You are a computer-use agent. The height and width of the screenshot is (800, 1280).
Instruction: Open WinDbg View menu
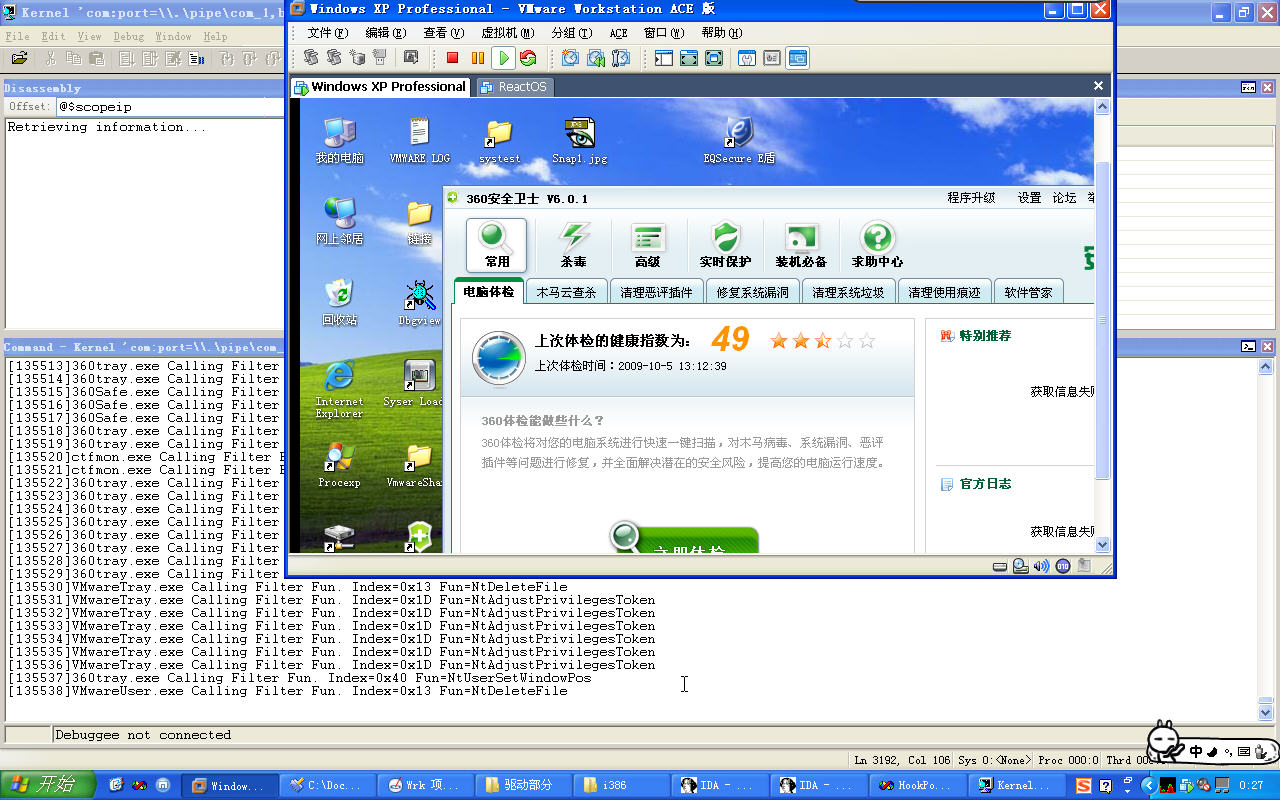(x=89, y=36)
